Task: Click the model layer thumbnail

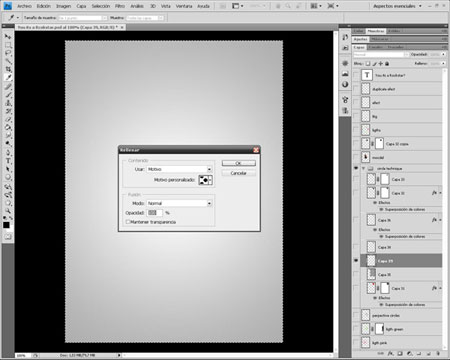Action: [366, 157]
